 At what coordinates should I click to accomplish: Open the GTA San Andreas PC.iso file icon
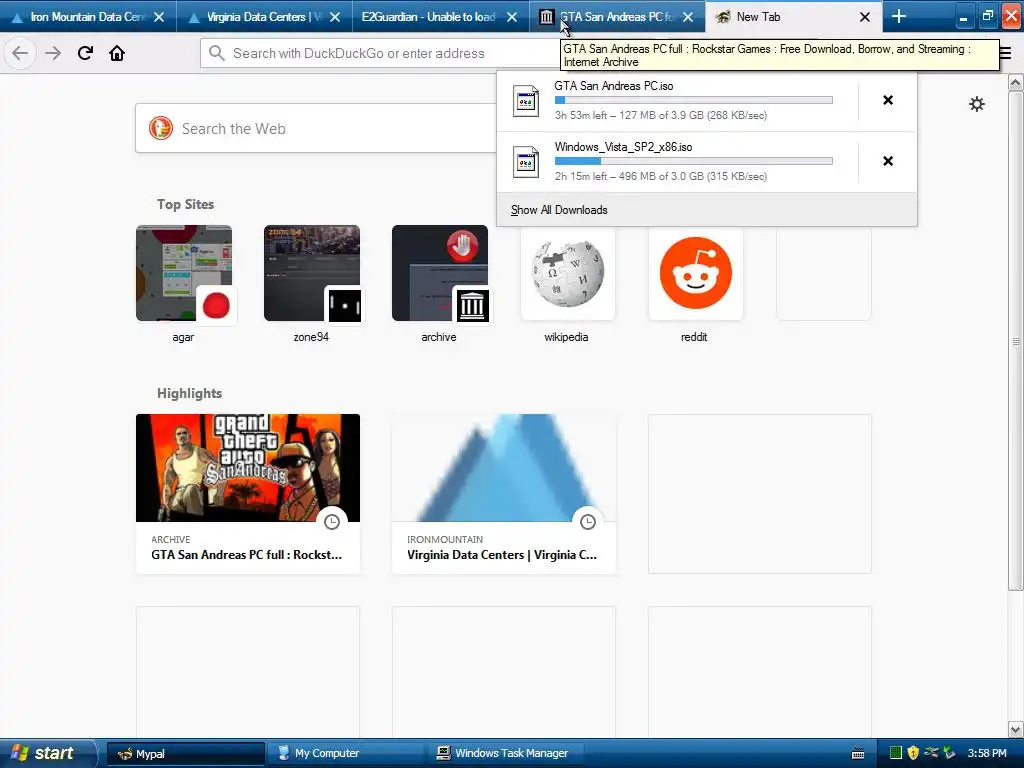pyautogui.click(x=526, y=101)
